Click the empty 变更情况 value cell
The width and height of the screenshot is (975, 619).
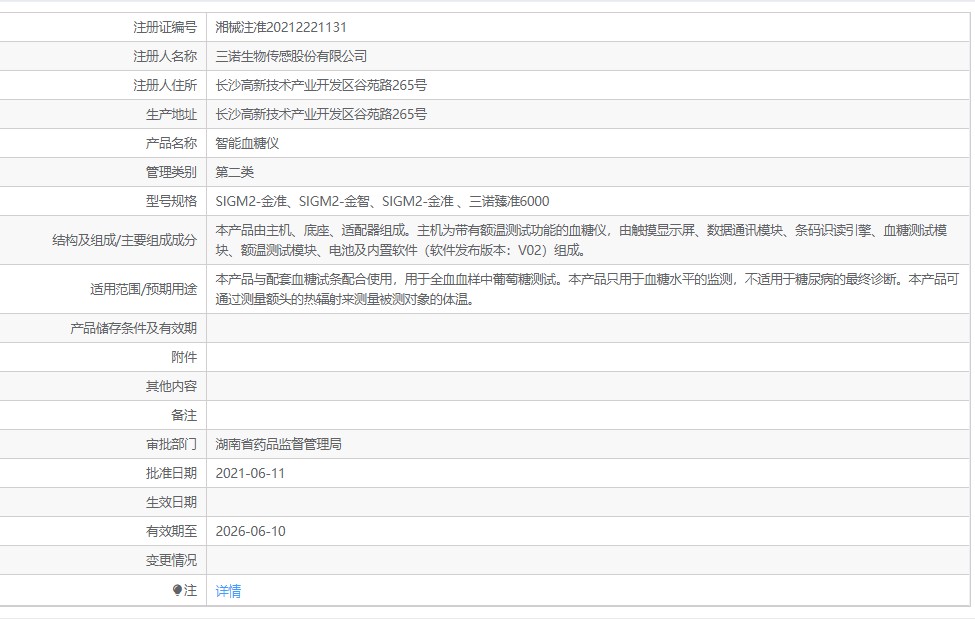click(588, 561)
